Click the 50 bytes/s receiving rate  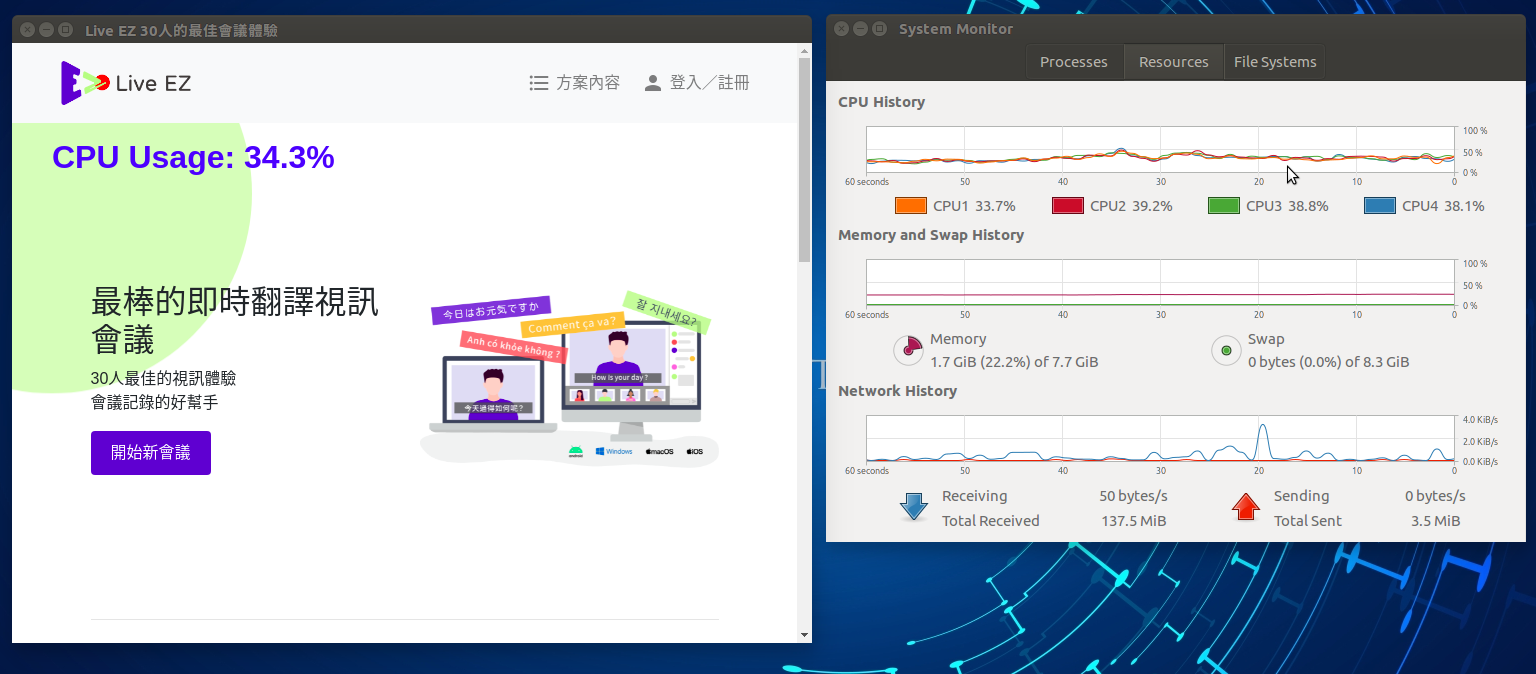pyautogui.click(x=1133, y=496)
